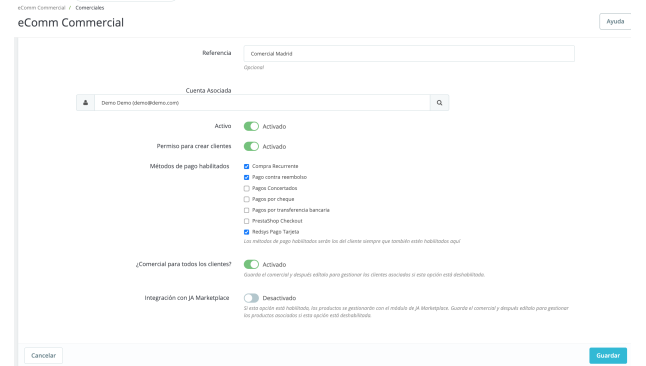Check the PrestaShop Checkout checkbox

pos(246,221)
